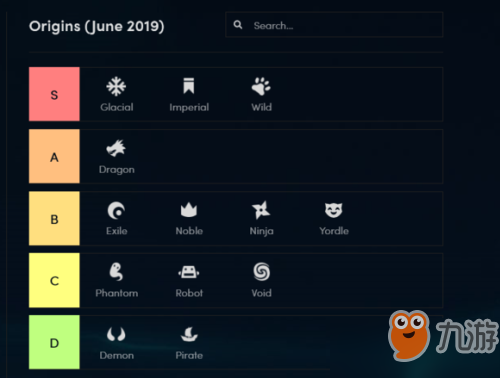Open the Wild paw icon
Viewport: 500px width, 378px height.
click(261, 87)
